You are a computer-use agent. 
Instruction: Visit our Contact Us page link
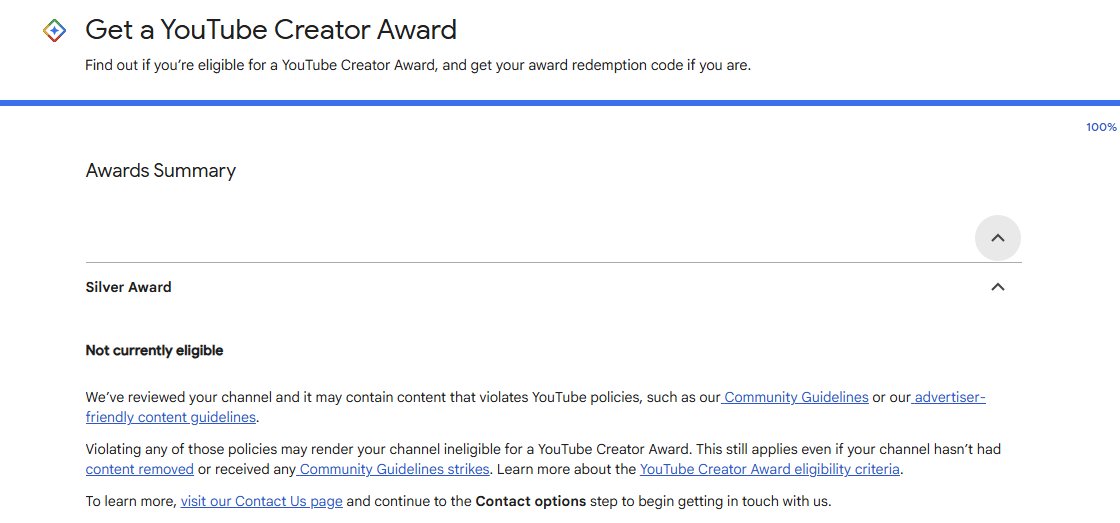[x=261, y=502]
